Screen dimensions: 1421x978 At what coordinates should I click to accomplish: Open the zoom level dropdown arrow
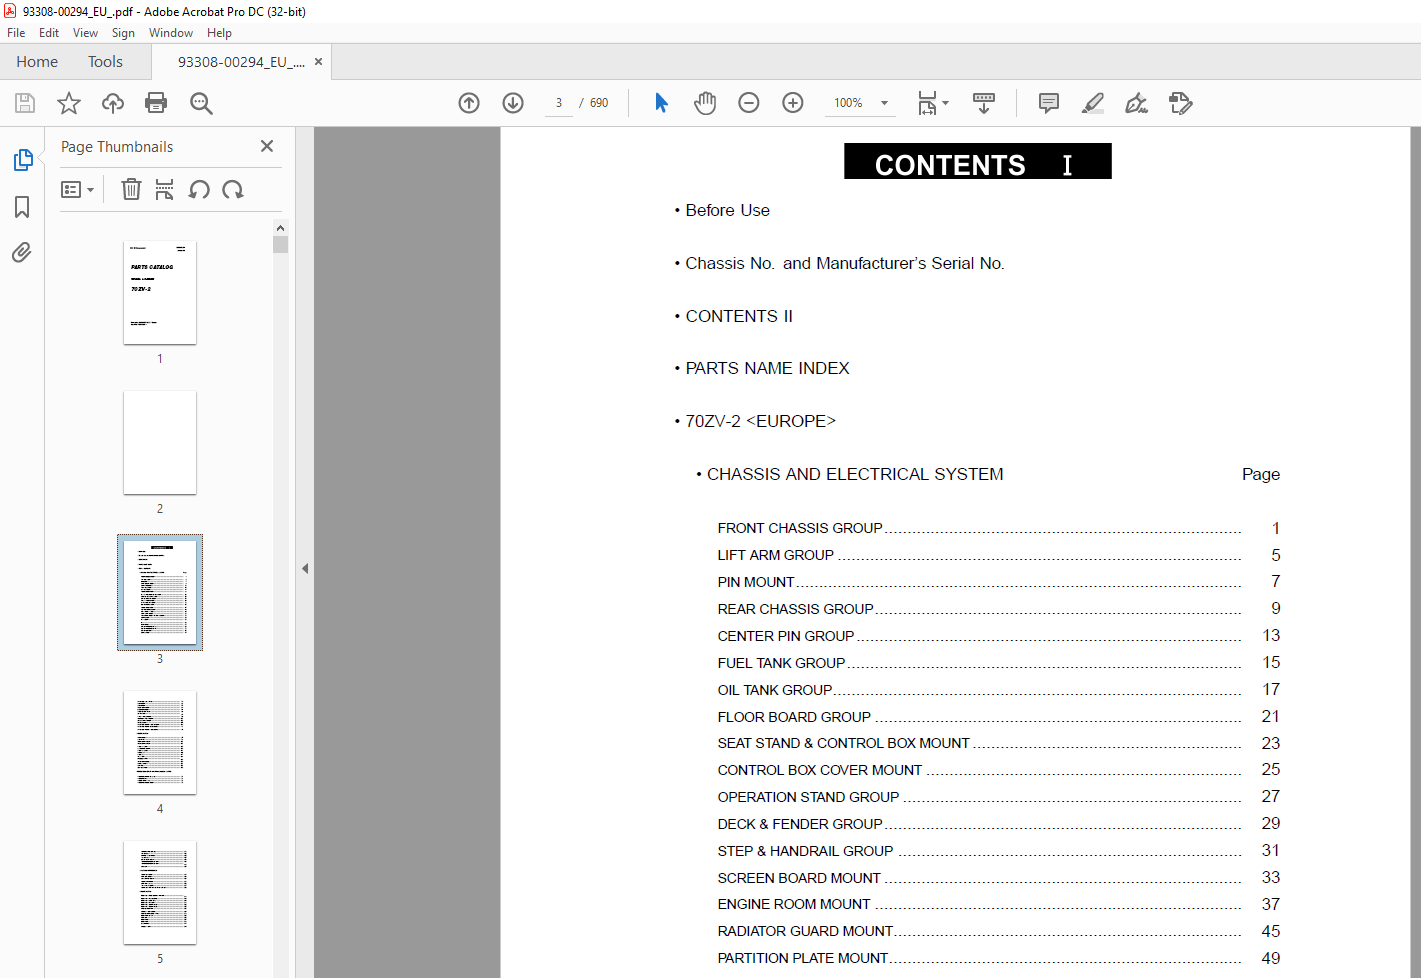pos(884,103)
